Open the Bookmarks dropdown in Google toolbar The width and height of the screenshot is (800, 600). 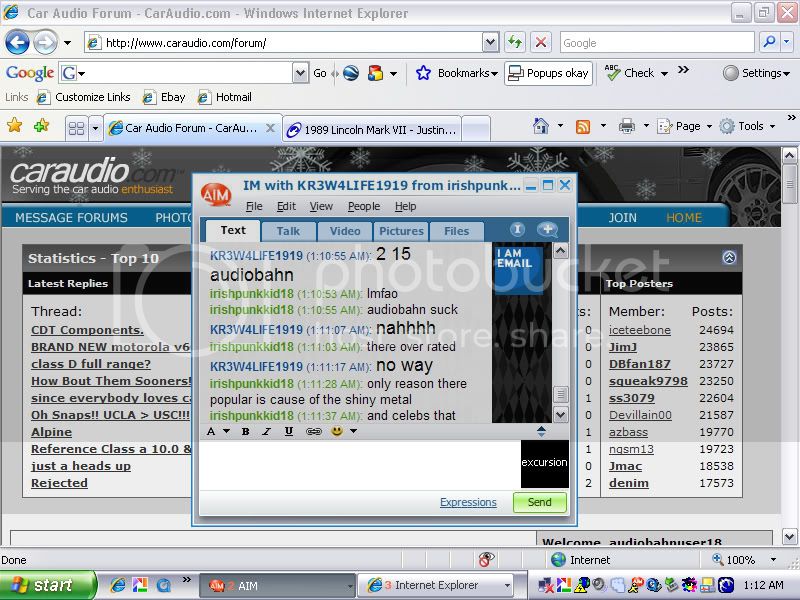pos(494,74)
